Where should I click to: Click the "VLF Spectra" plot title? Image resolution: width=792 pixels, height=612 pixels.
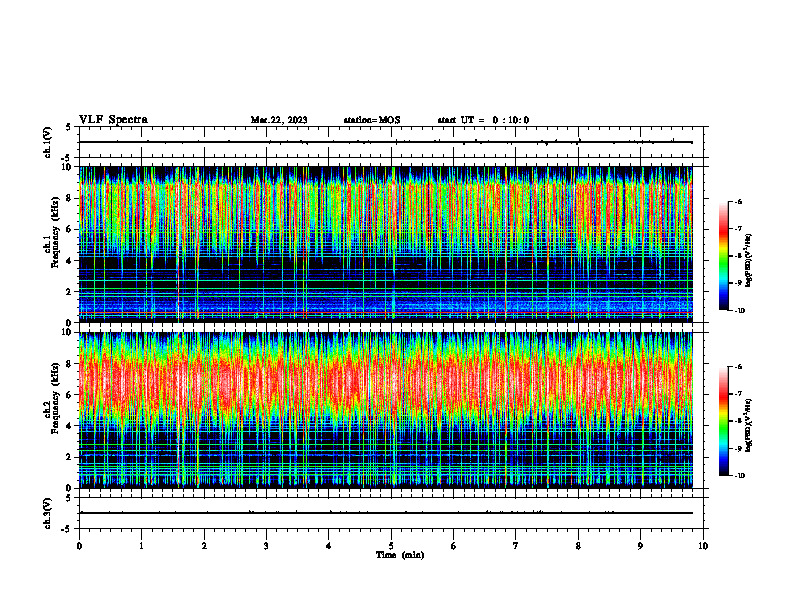point(114,120)
